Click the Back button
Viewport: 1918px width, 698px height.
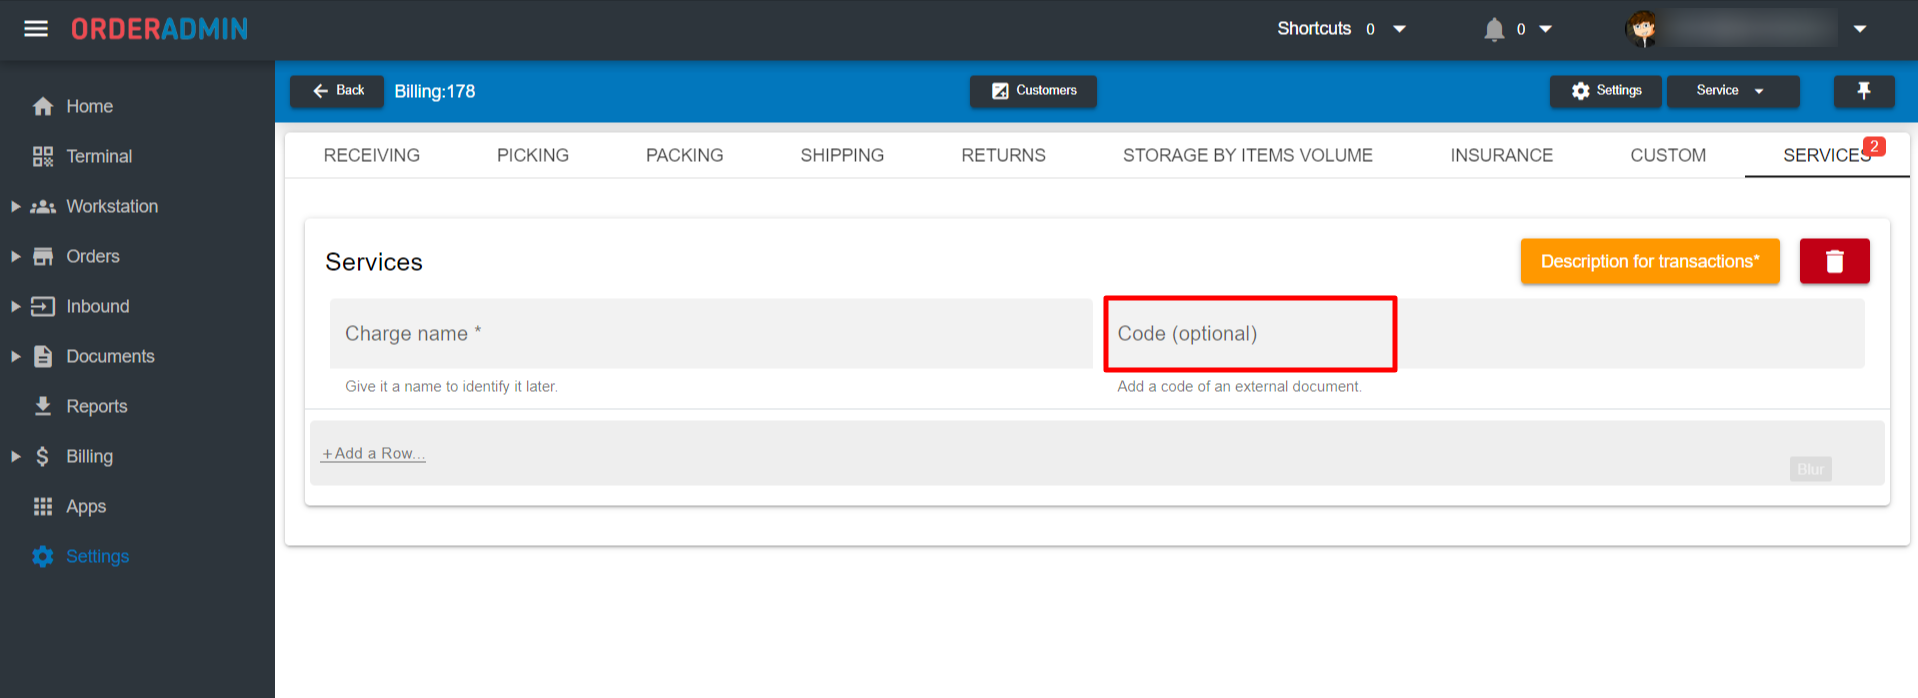point(337,91)
